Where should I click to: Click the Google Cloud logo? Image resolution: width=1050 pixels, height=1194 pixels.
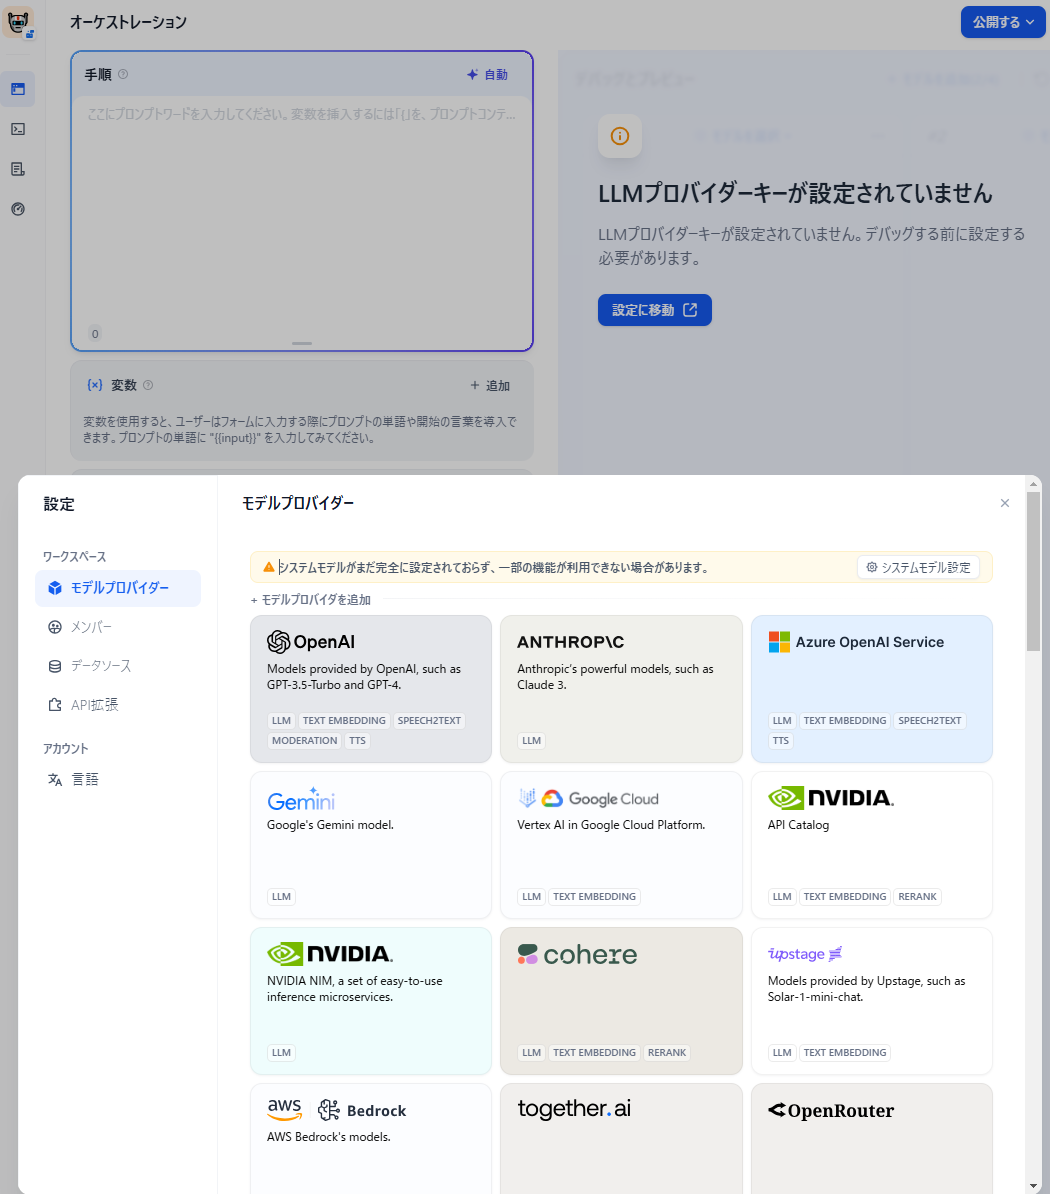[588, 799]
